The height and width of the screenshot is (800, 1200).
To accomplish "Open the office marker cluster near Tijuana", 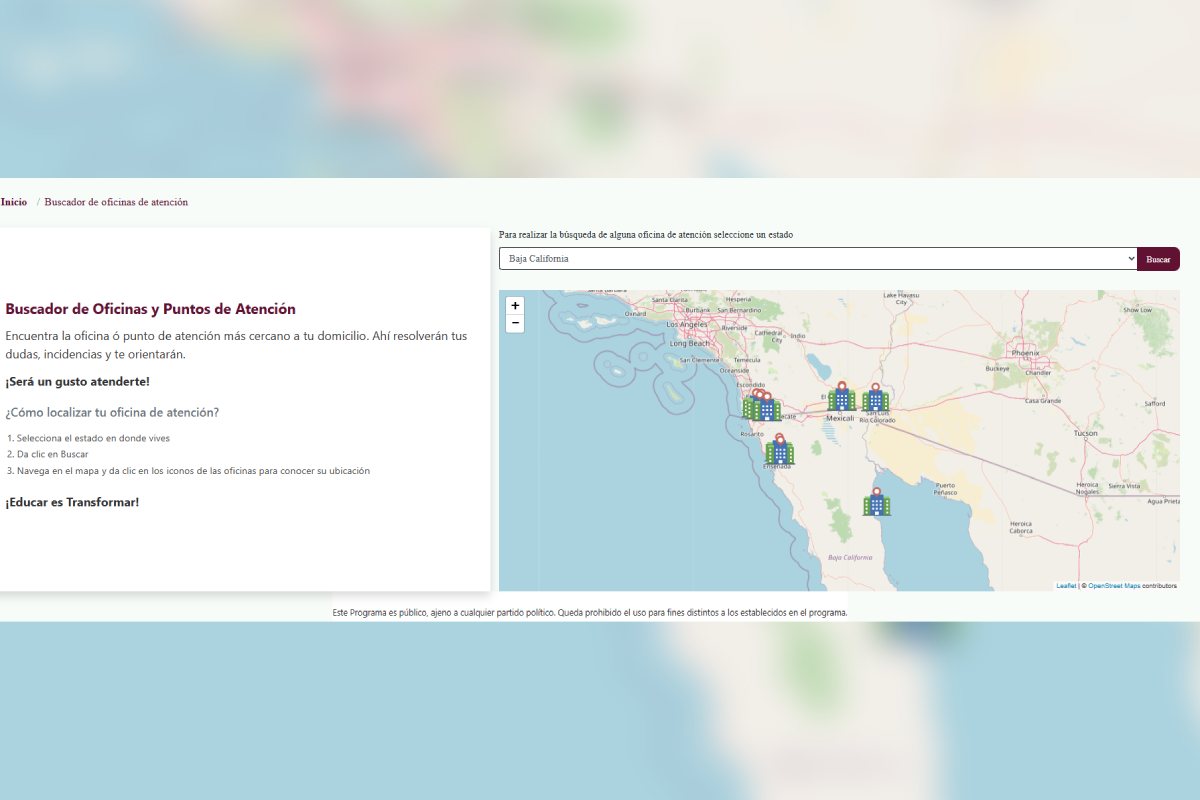I will (764, 407).
